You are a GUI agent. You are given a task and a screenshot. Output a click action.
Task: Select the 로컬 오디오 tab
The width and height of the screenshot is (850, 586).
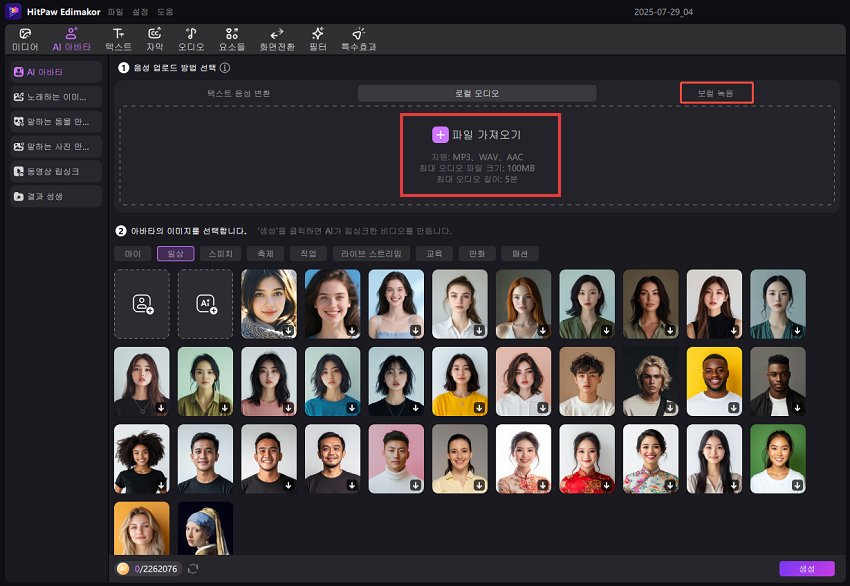pyautogui.click(x=477, y=93)
